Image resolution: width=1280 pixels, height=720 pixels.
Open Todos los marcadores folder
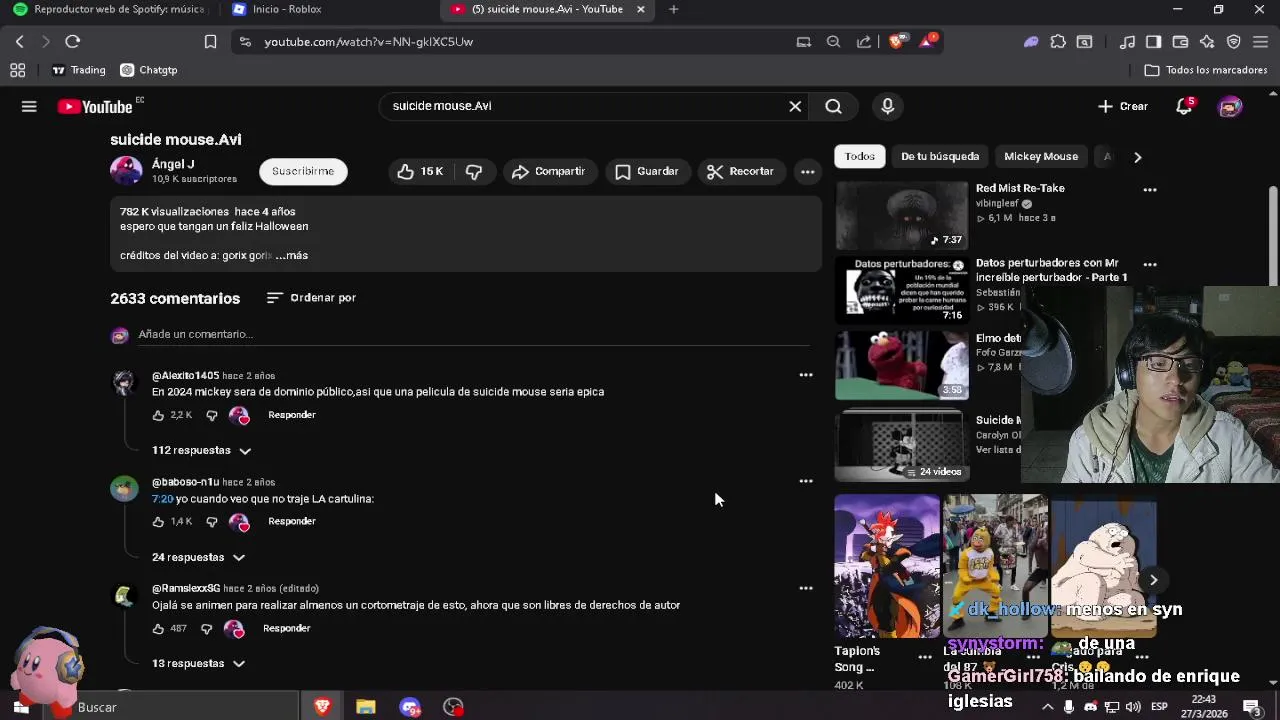[1206, 70]
